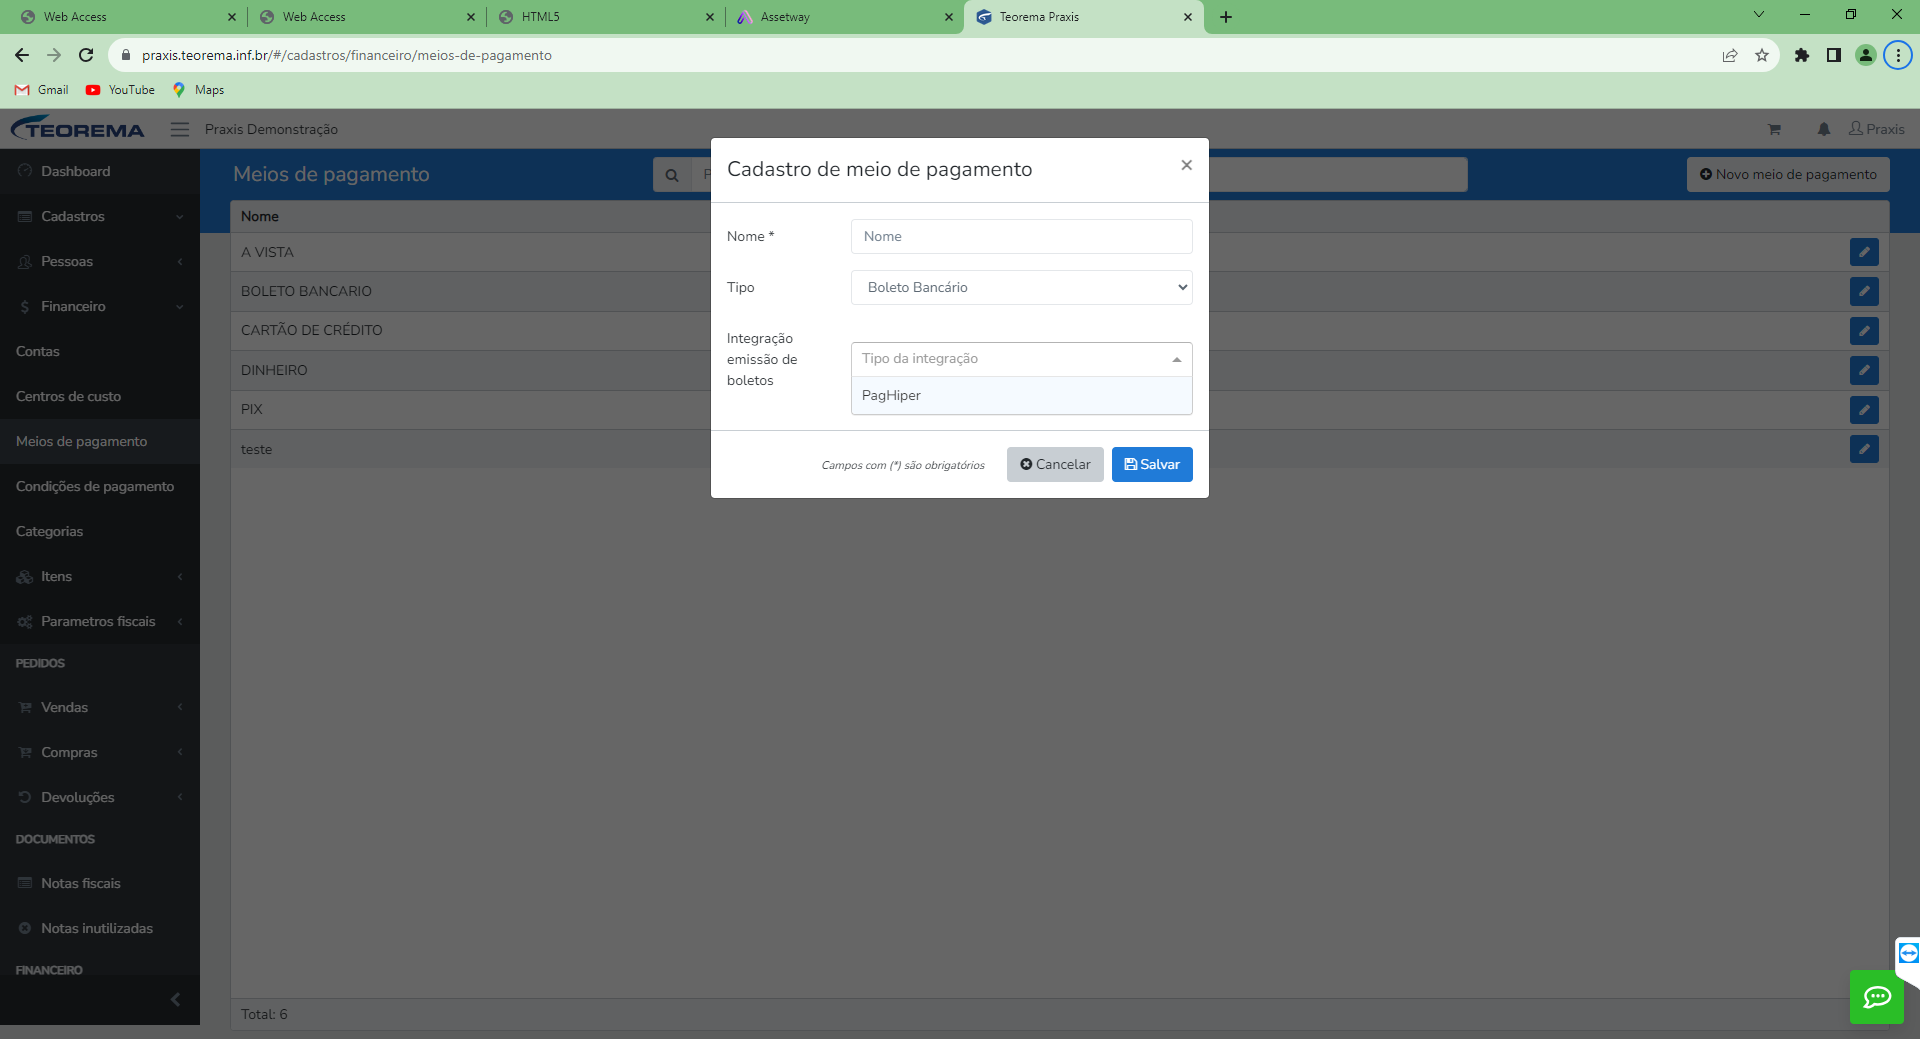
Task: Open Notas inutilizadas in the sidebar
Action: (x=100, y=928)
